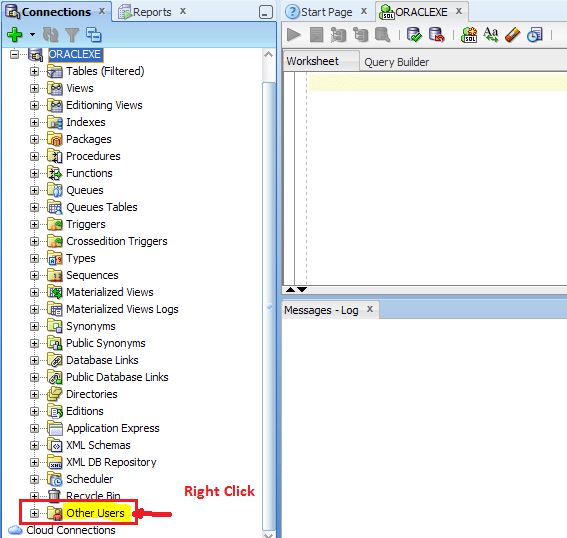The width and height of the screenshot is (567, 538).
Task: Expand the Views node
Action: pos(34,88)
